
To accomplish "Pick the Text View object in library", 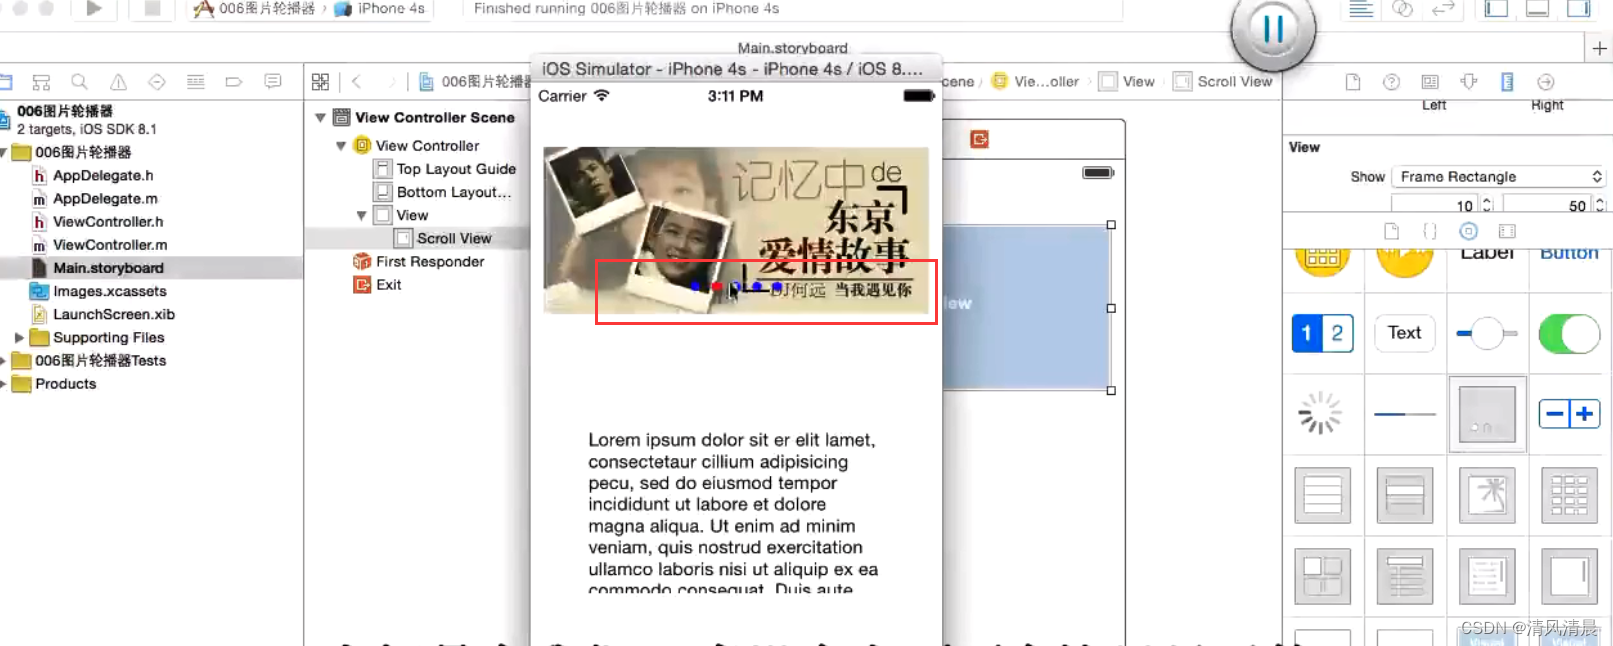I will pyautogui.click(x=1487, y=577).
